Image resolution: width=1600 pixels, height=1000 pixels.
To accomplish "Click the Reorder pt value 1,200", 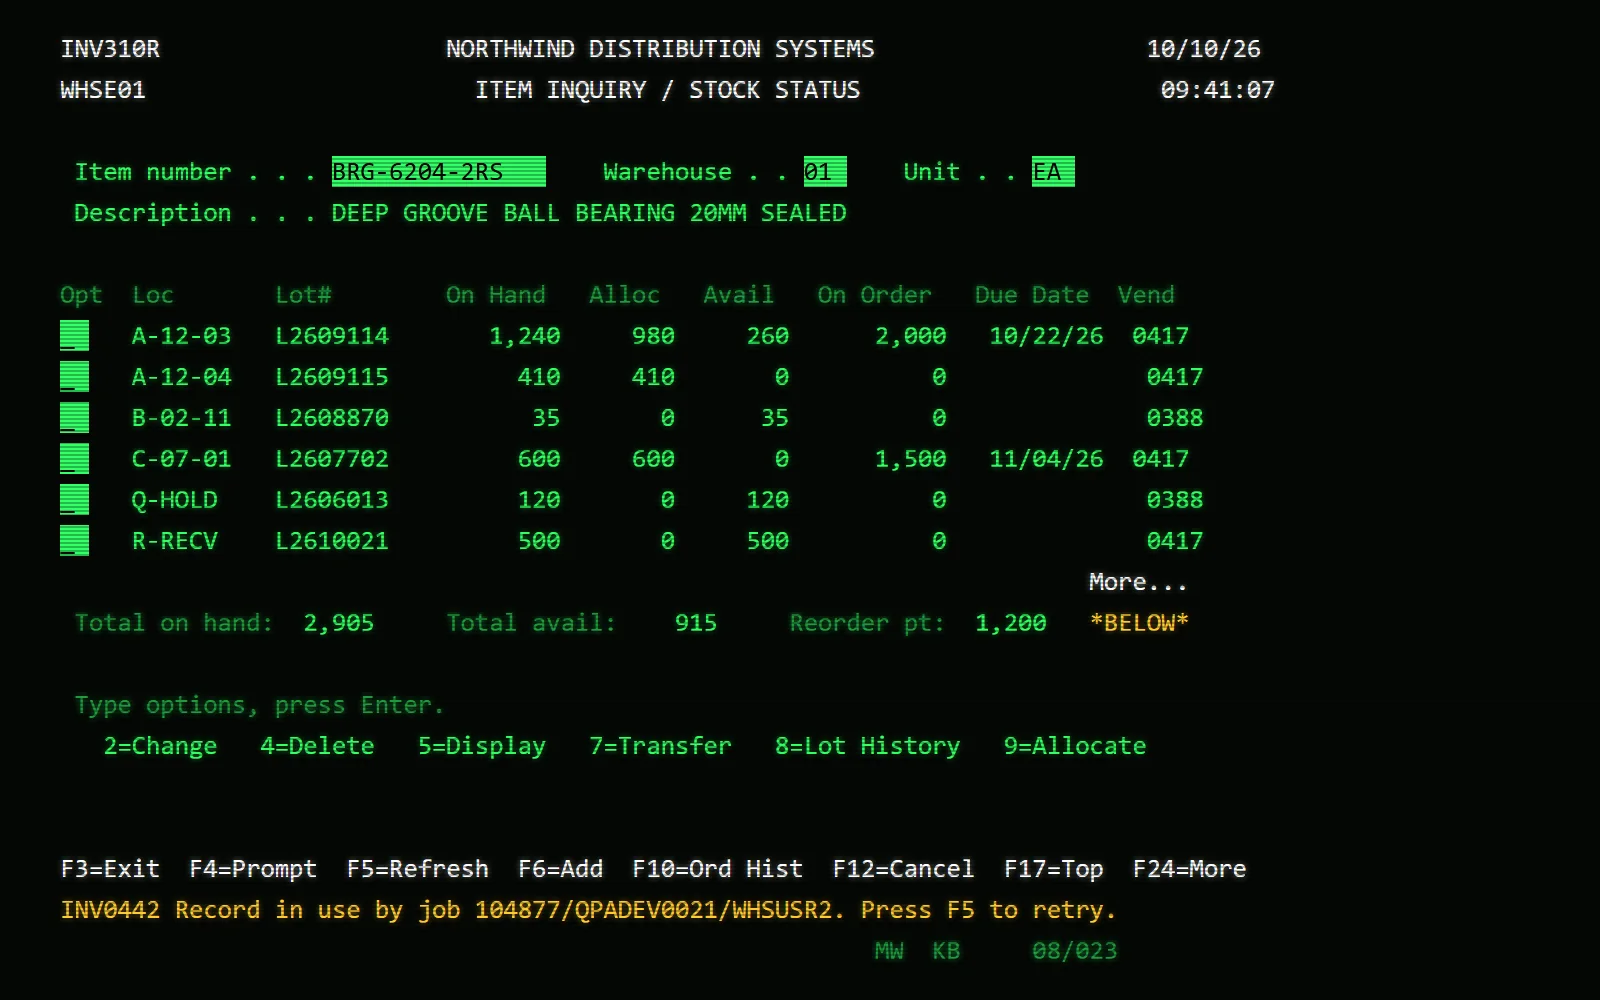I will [1011, 623].
